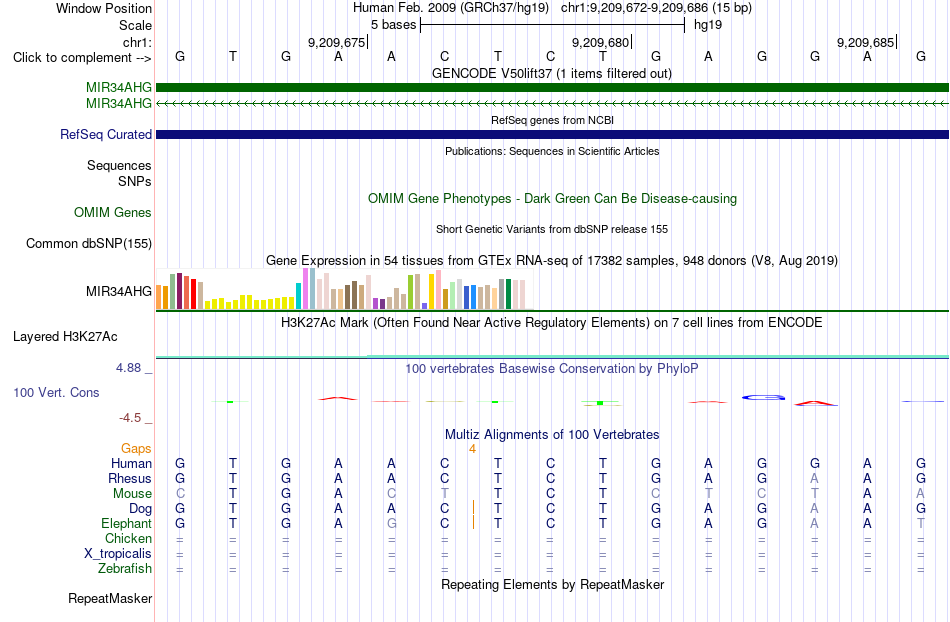
Task: Open the H3K27Ac Mark ENCODE track title
Action: point(552,322)
